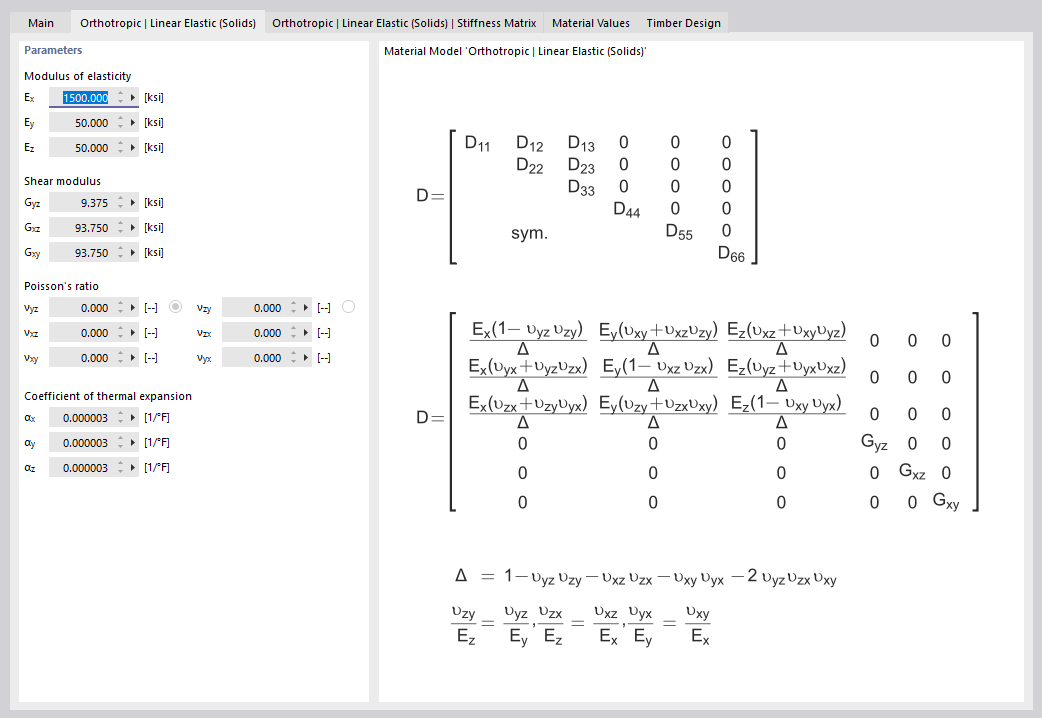Select the radio button beside the νyz row
1042x718 pixels.
[x=176, y=307]
